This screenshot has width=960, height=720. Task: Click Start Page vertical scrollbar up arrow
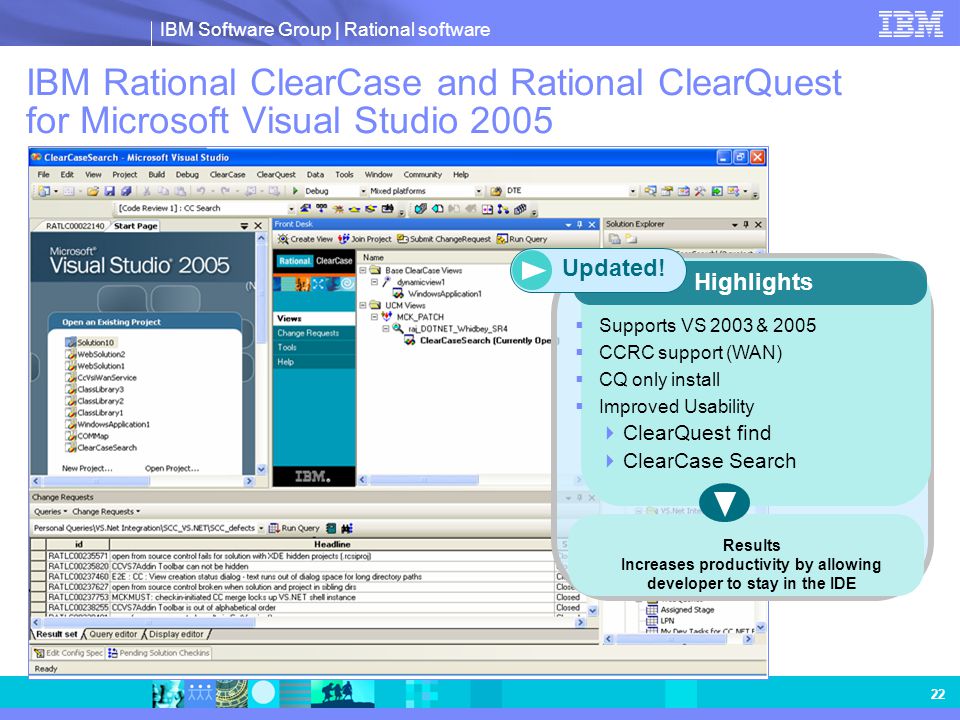click(x=261, y=238)
